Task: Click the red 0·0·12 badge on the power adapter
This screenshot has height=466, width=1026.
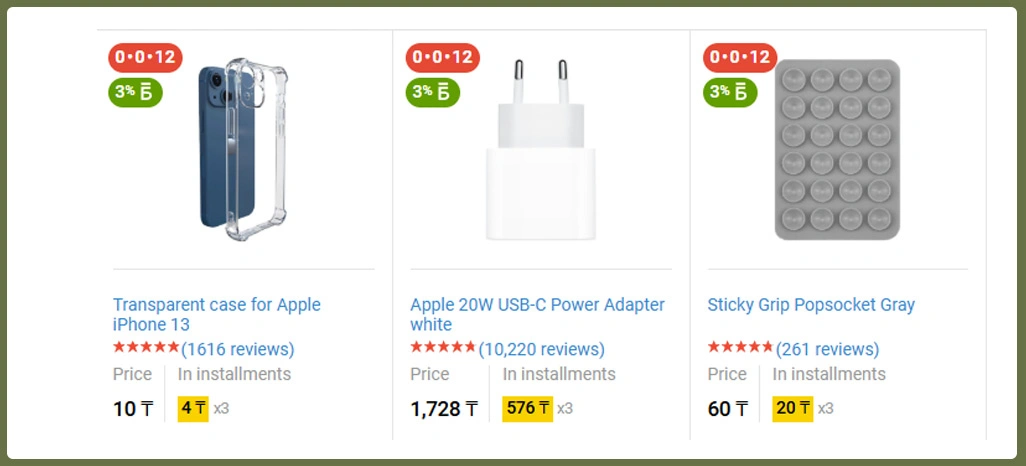Action: pyautogui.click(x=442, y=58)
